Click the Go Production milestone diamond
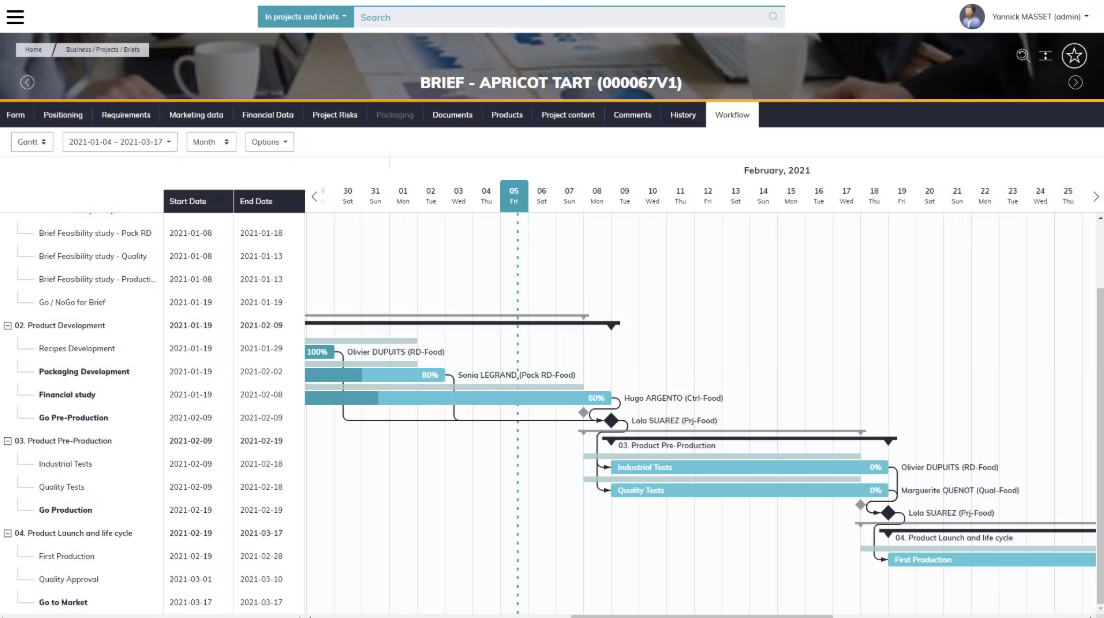This screenshot has width=1104, height=618. 889,513
